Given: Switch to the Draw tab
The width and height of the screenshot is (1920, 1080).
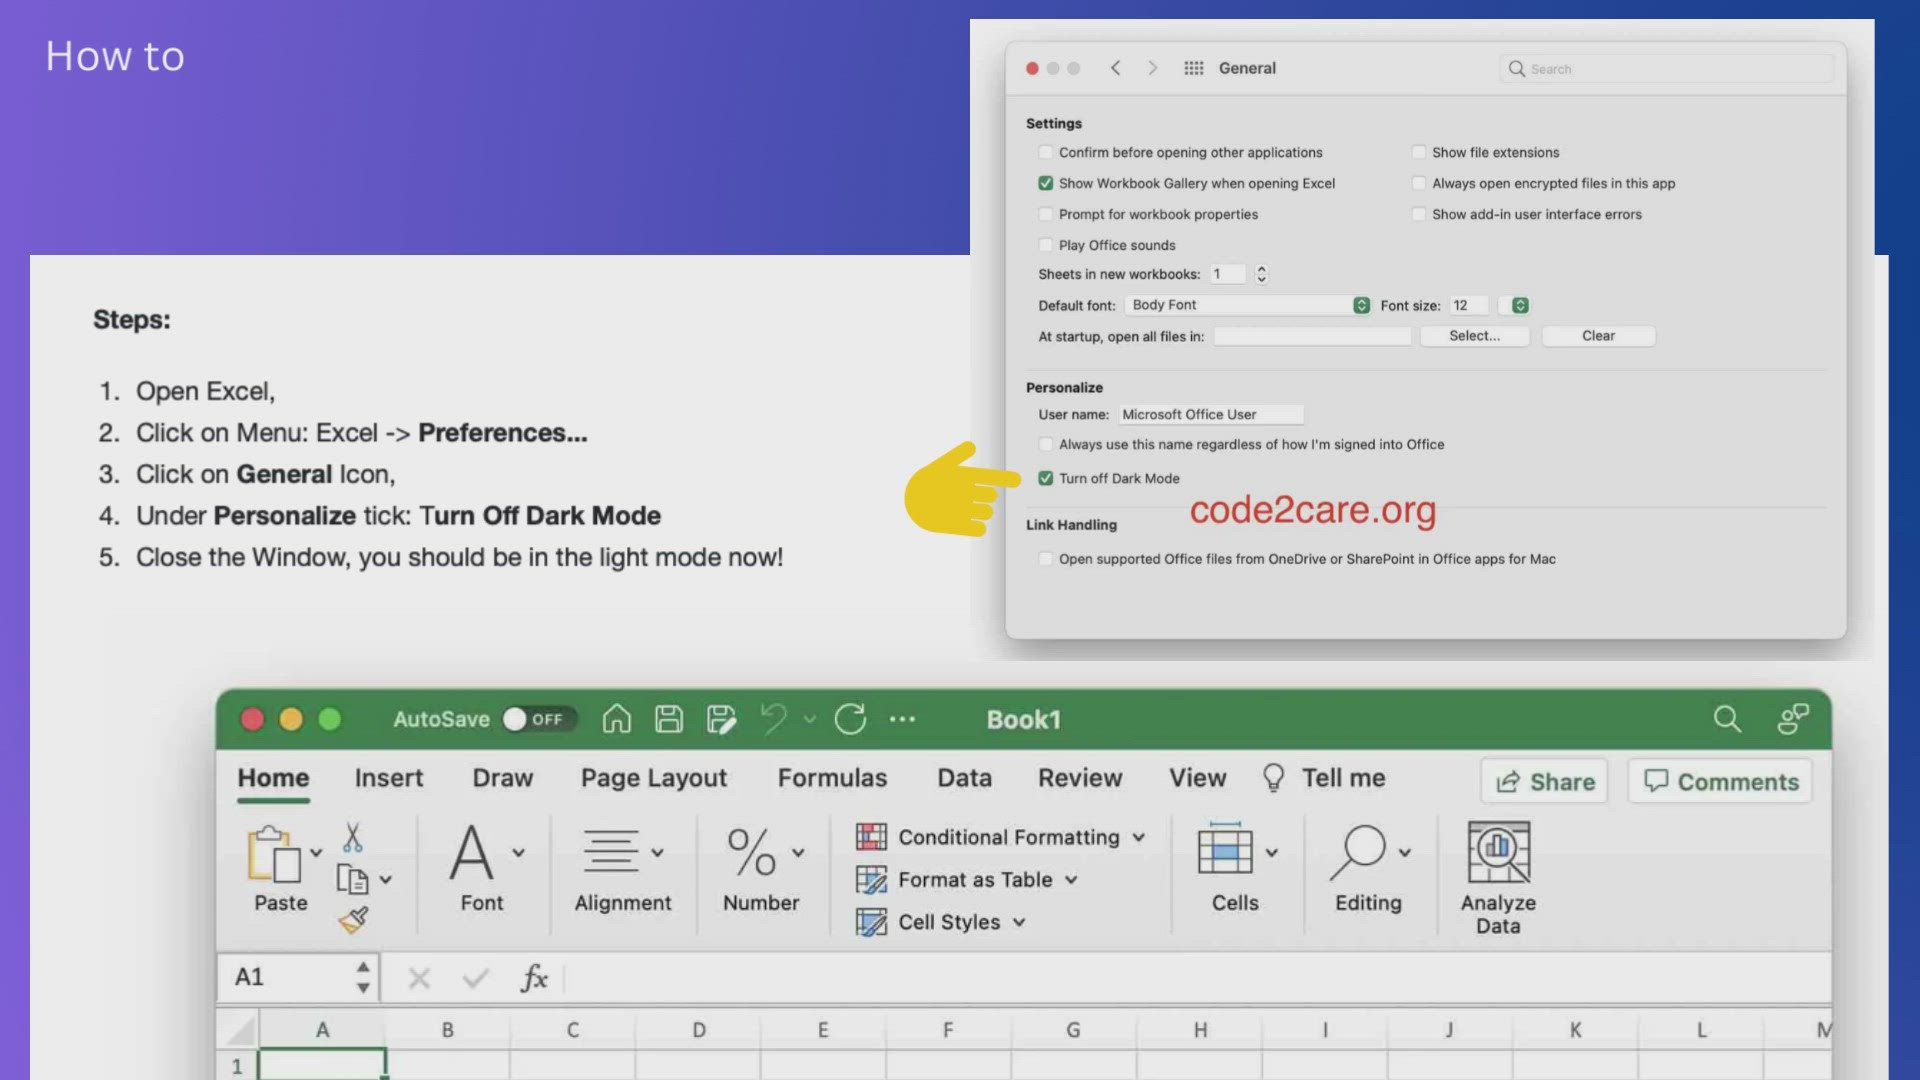Looking at the screenshot, I should 503,778.
